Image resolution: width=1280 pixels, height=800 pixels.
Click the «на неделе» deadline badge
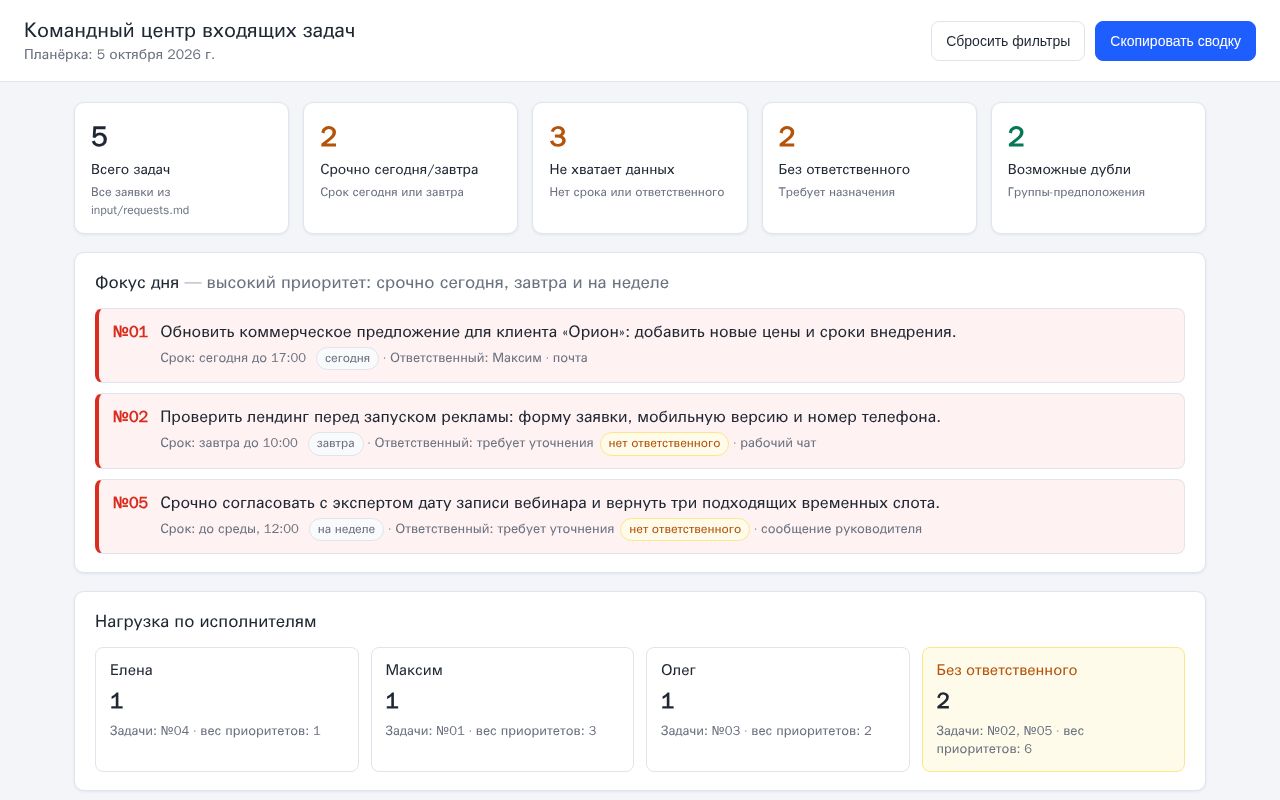click(x=346, y=529)
